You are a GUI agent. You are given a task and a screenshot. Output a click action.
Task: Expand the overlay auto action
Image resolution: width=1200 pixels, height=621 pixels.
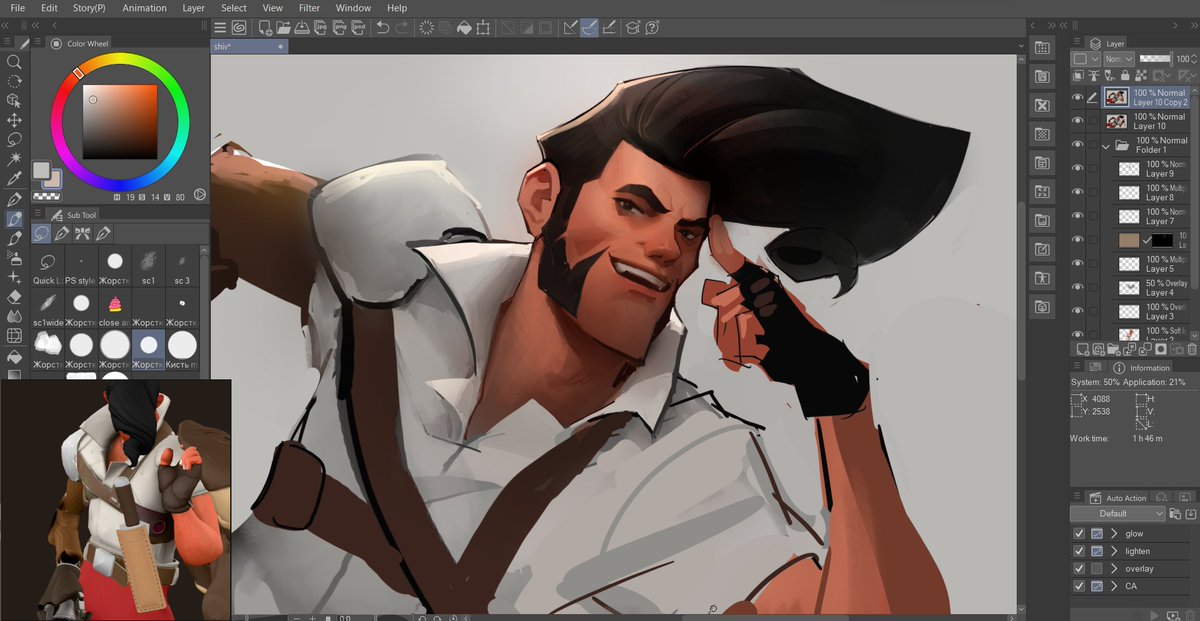pyautogui.click(x=1114, y=569)
